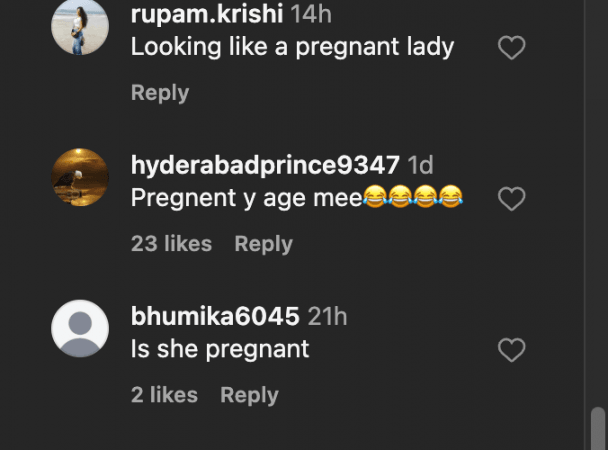Click the 21h timestamp next to bhumika6045
Screen dimensions: 608x450
click(x=327, y=316)
